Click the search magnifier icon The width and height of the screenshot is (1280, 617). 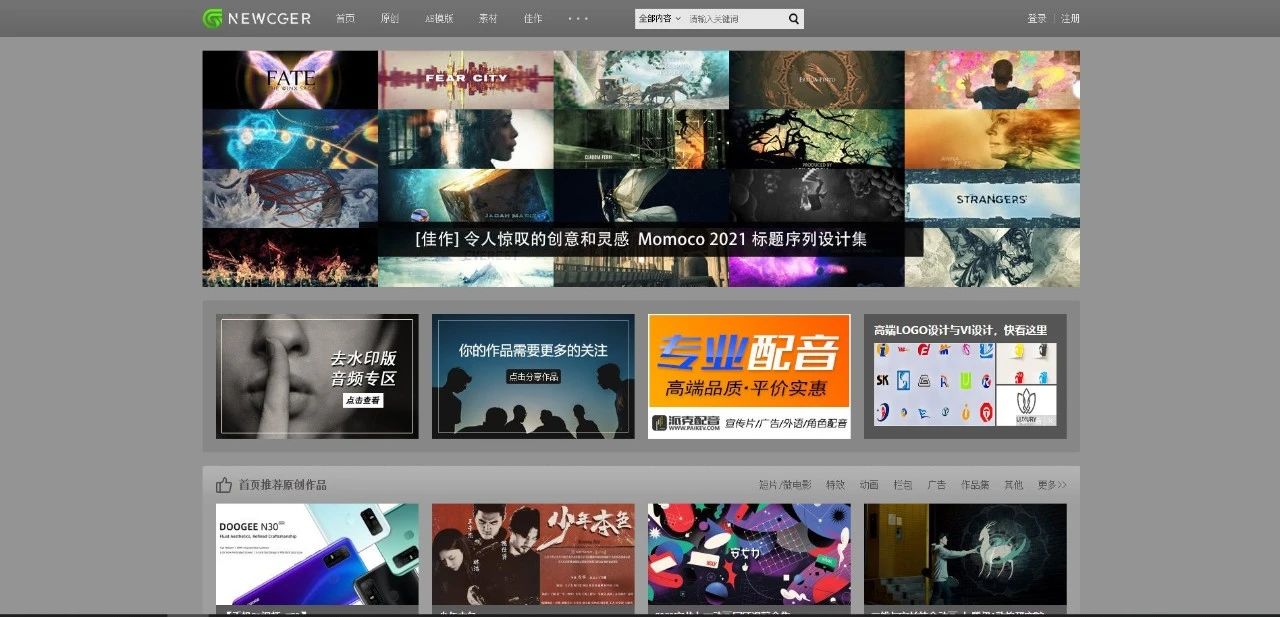tap(794, 19)
